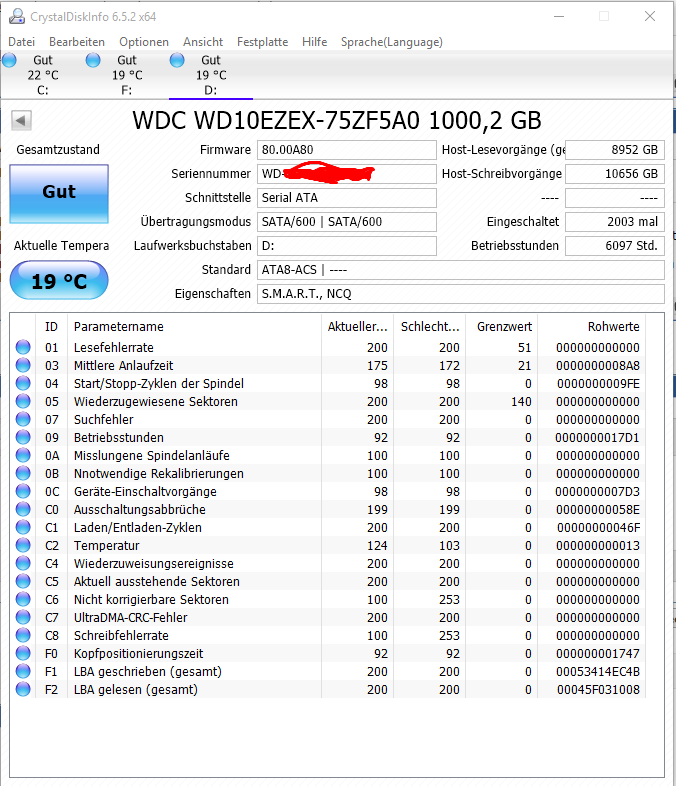The height and width of the screenshot is (786, 676).
Task: Click the blue orb beside Geräte-Einschaltvorgänge
Action: (23, 491)
